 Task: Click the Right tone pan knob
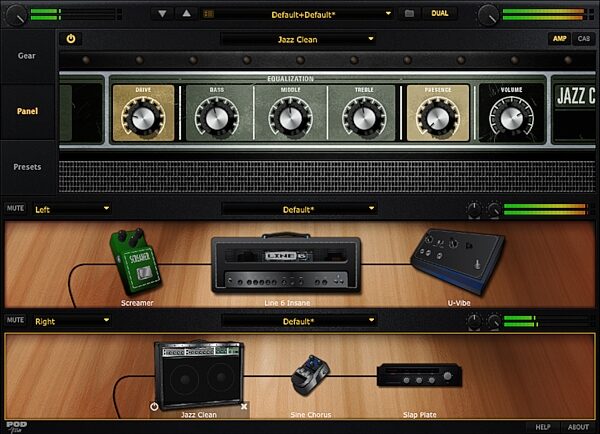point(474,321)
